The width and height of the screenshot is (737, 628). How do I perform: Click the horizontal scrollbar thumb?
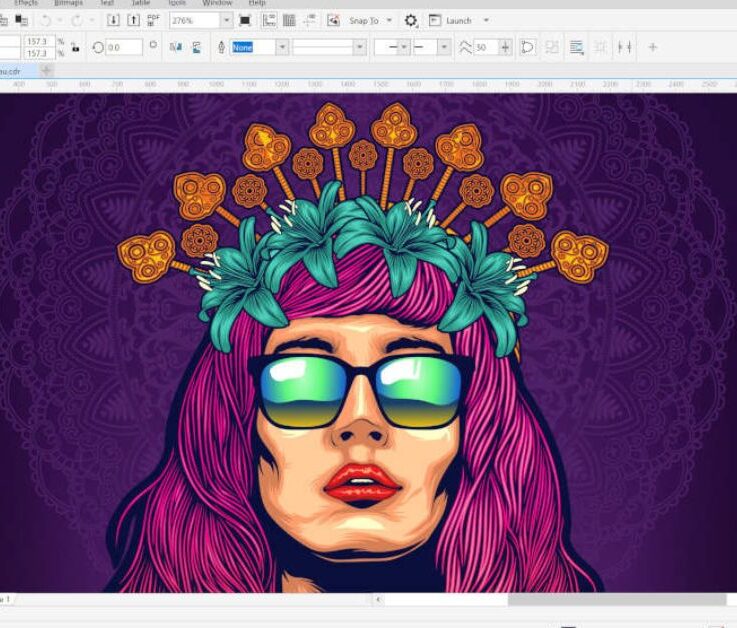(617, 599)
